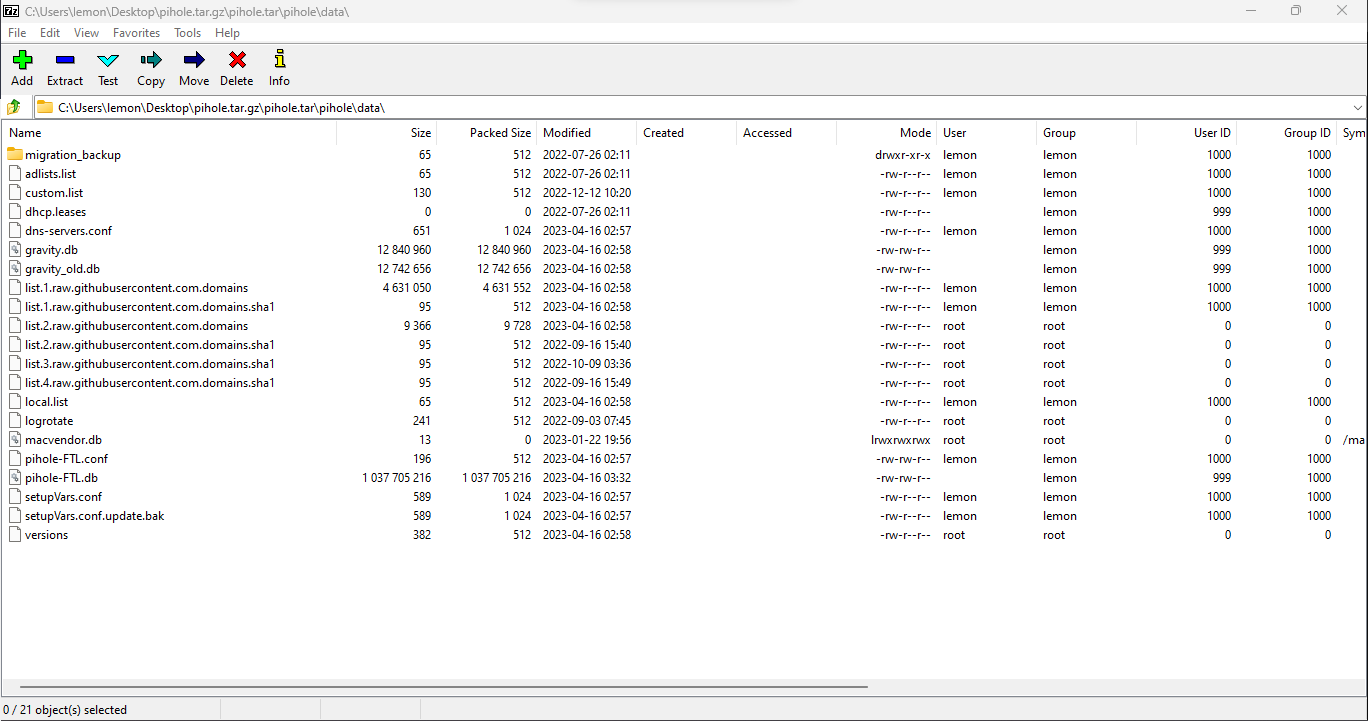Select the gravity.db file
Viewport: 1368px width, 721px height.
51,250
